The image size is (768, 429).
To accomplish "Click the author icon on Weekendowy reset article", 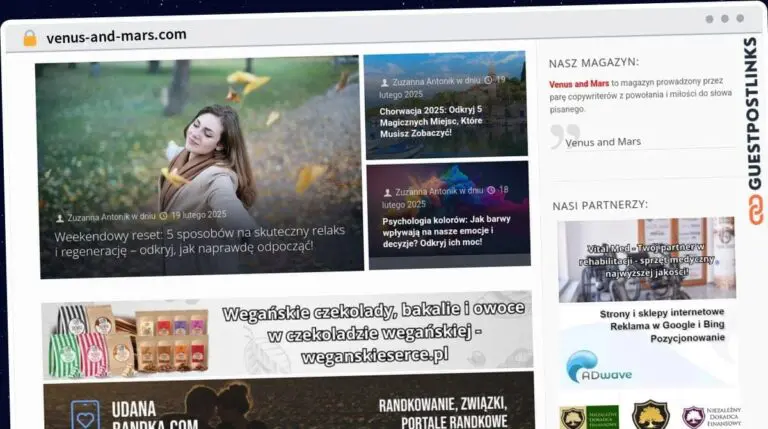I will click(x=60, y=216).
